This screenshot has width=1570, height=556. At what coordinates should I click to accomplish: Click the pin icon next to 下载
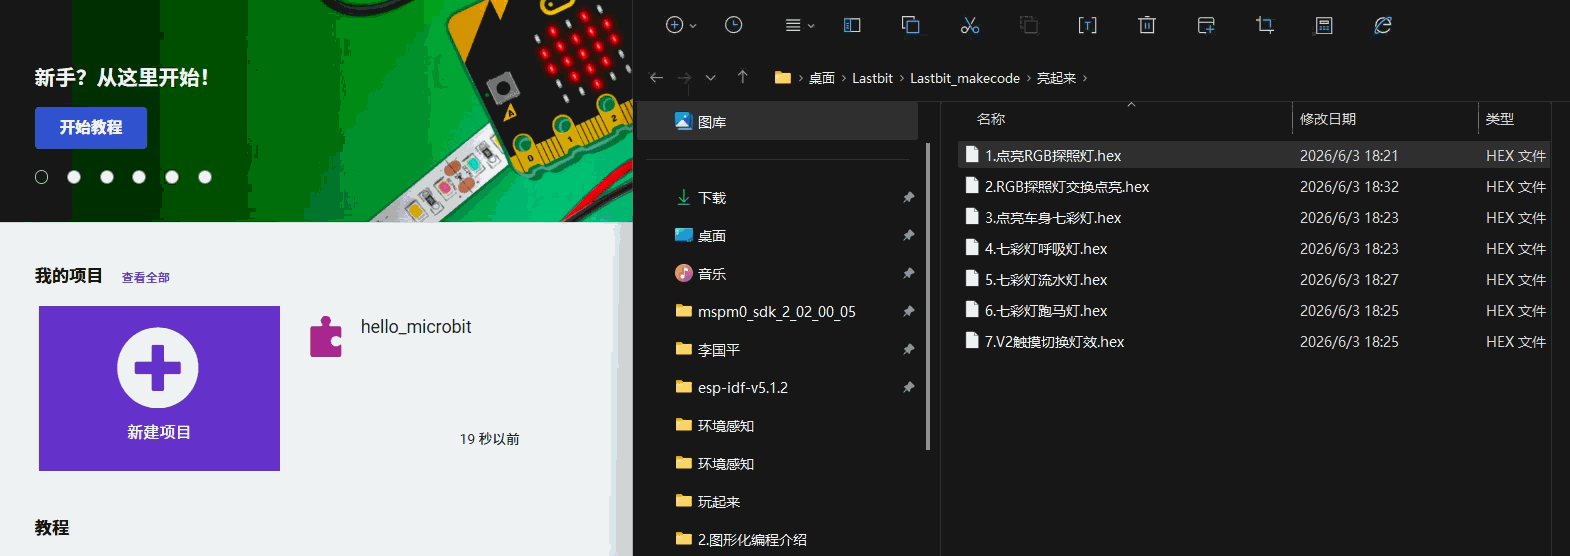(x=908, y=198)
